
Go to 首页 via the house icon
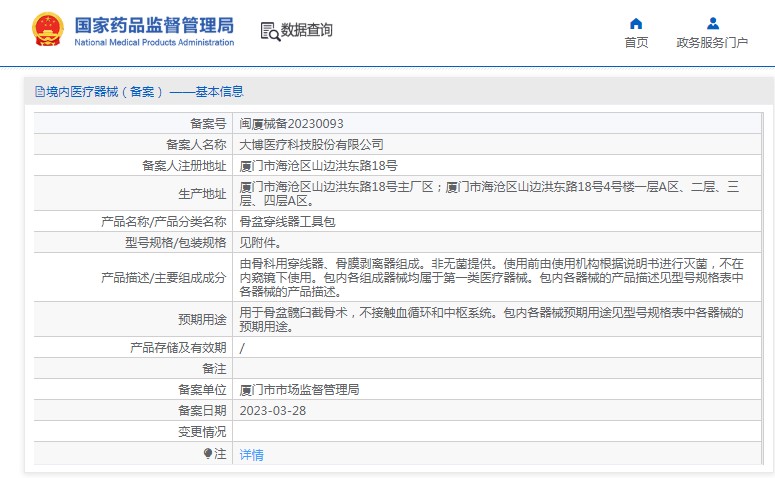(x=636, y=23)
